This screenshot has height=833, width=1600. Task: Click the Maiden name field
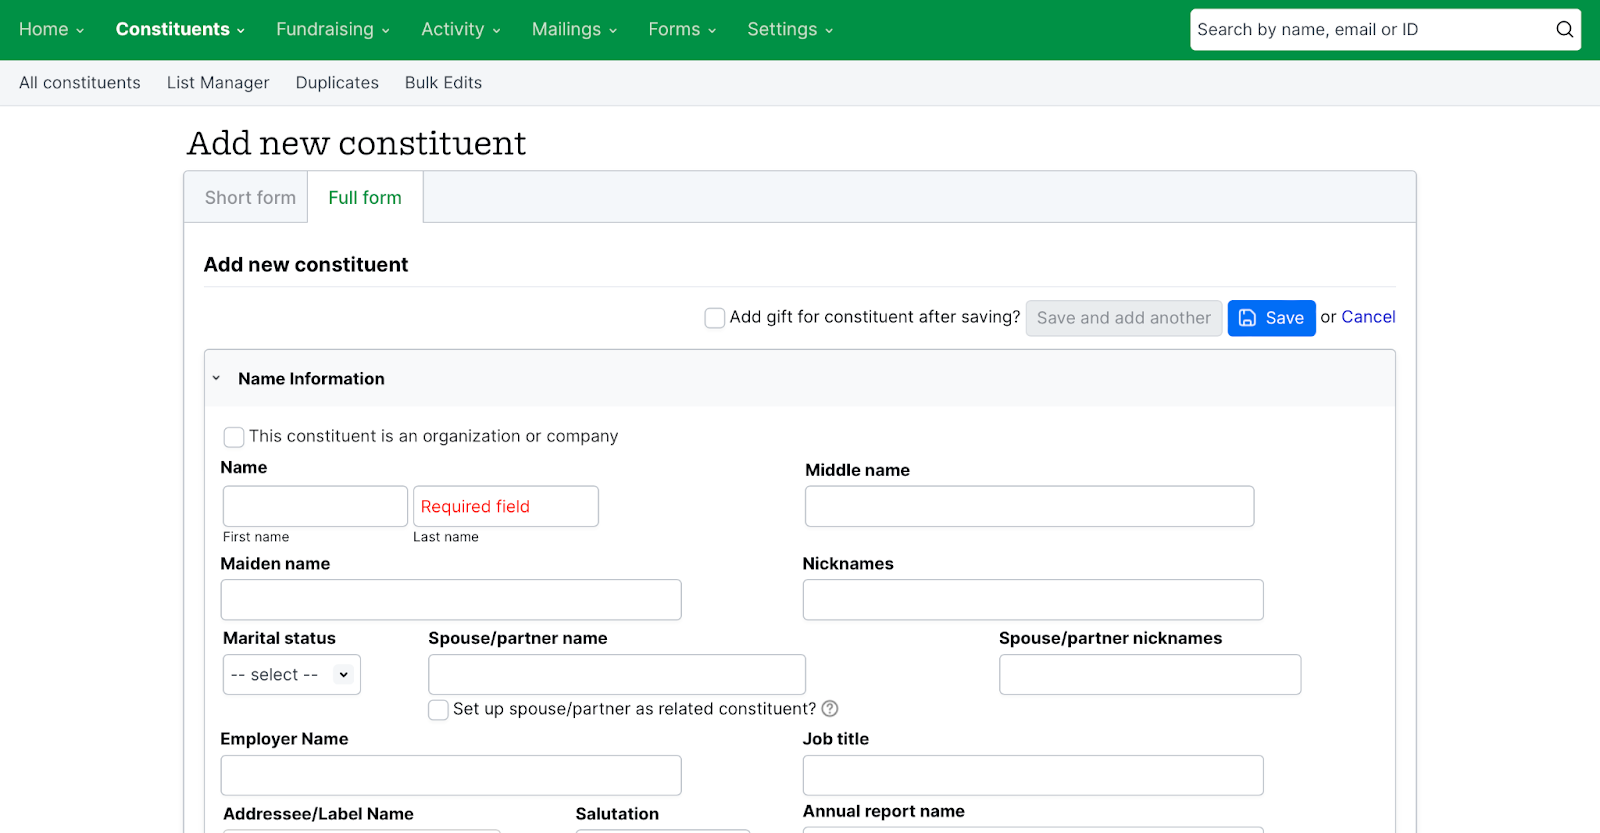click(451, 600)
